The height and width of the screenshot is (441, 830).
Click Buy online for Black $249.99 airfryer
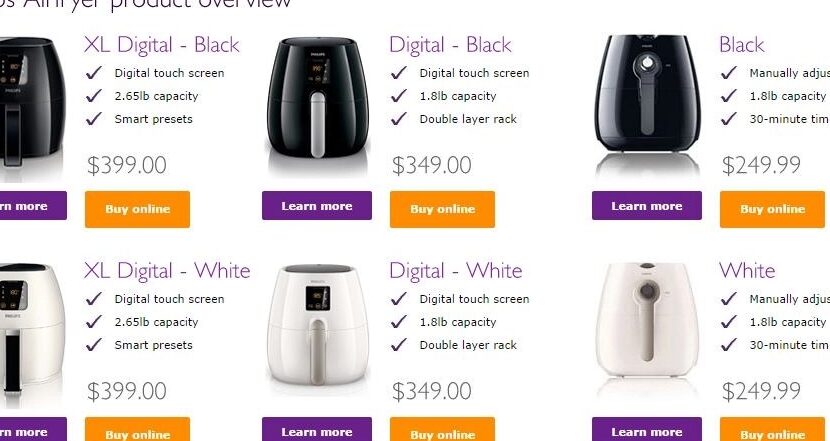click(x=772, y=209)
